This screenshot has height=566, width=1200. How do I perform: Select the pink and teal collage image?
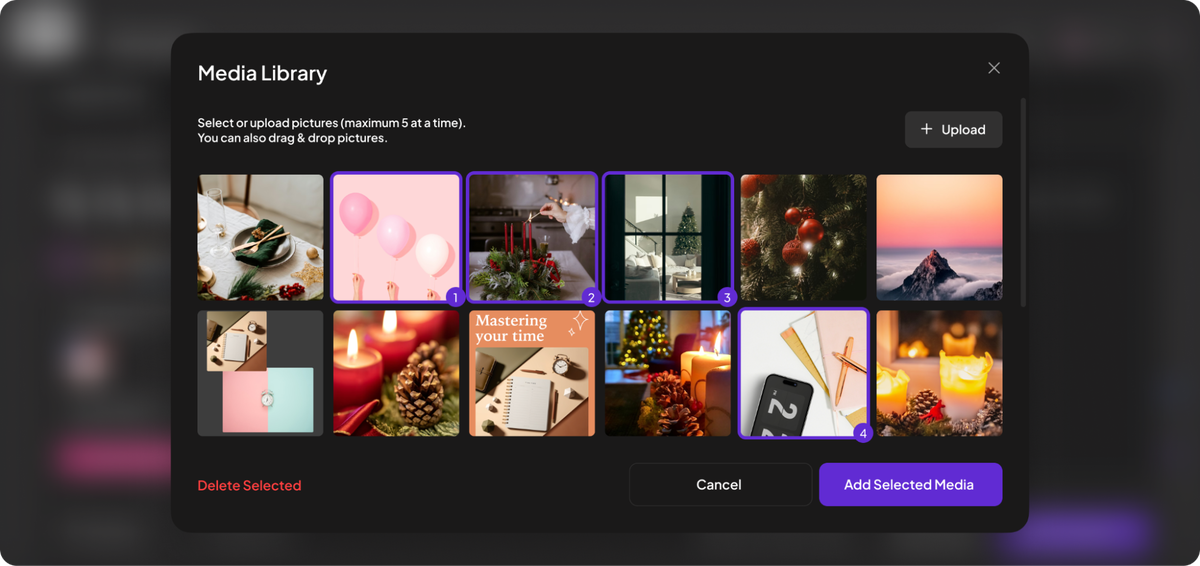[260, 373]
